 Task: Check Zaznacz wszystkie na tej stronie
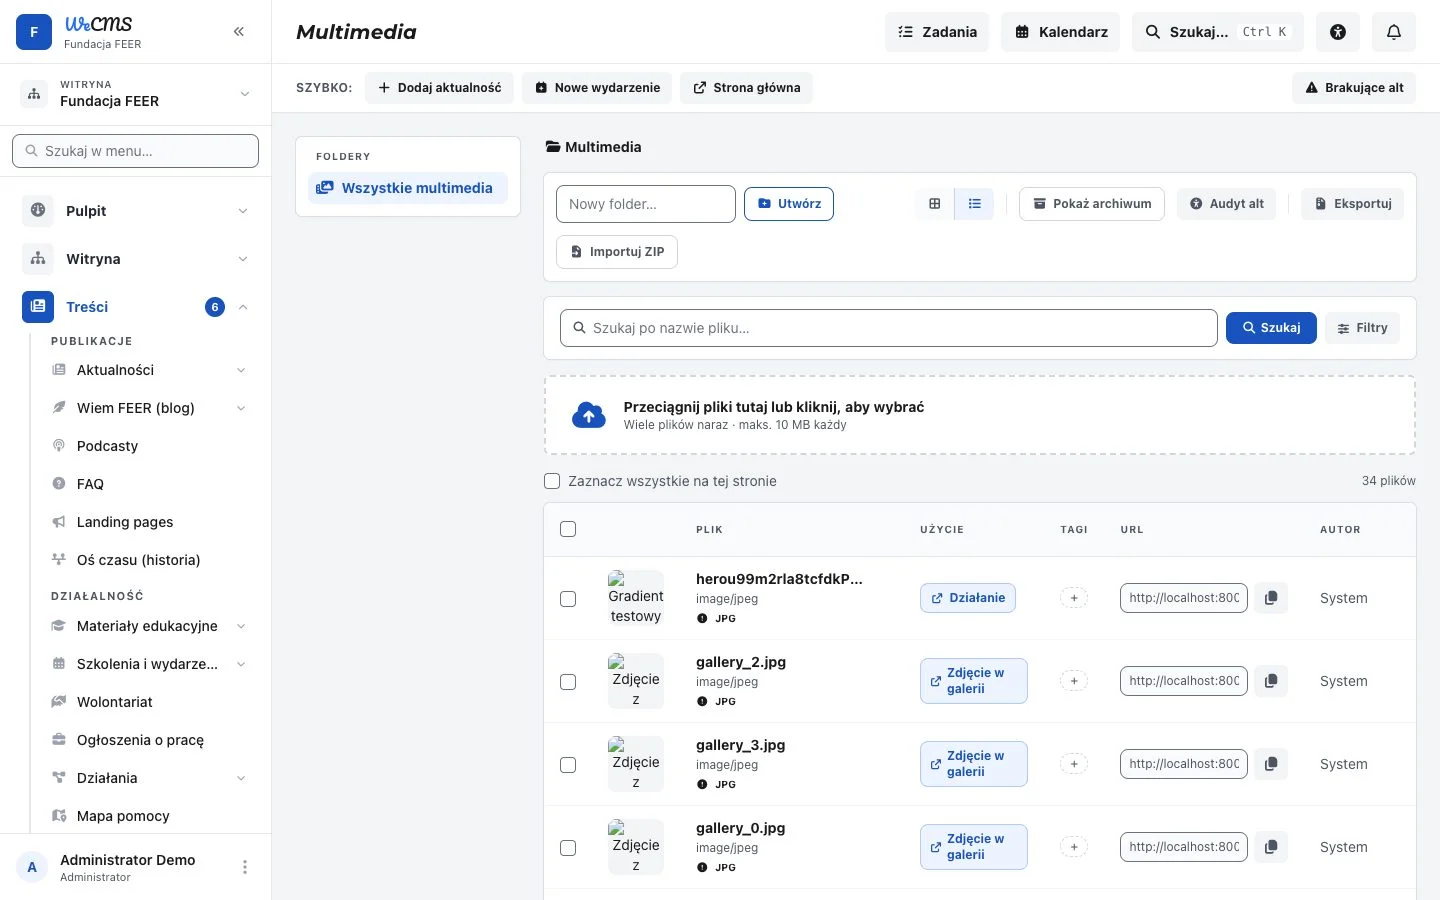pyautogui.click(x=552, y=481)
